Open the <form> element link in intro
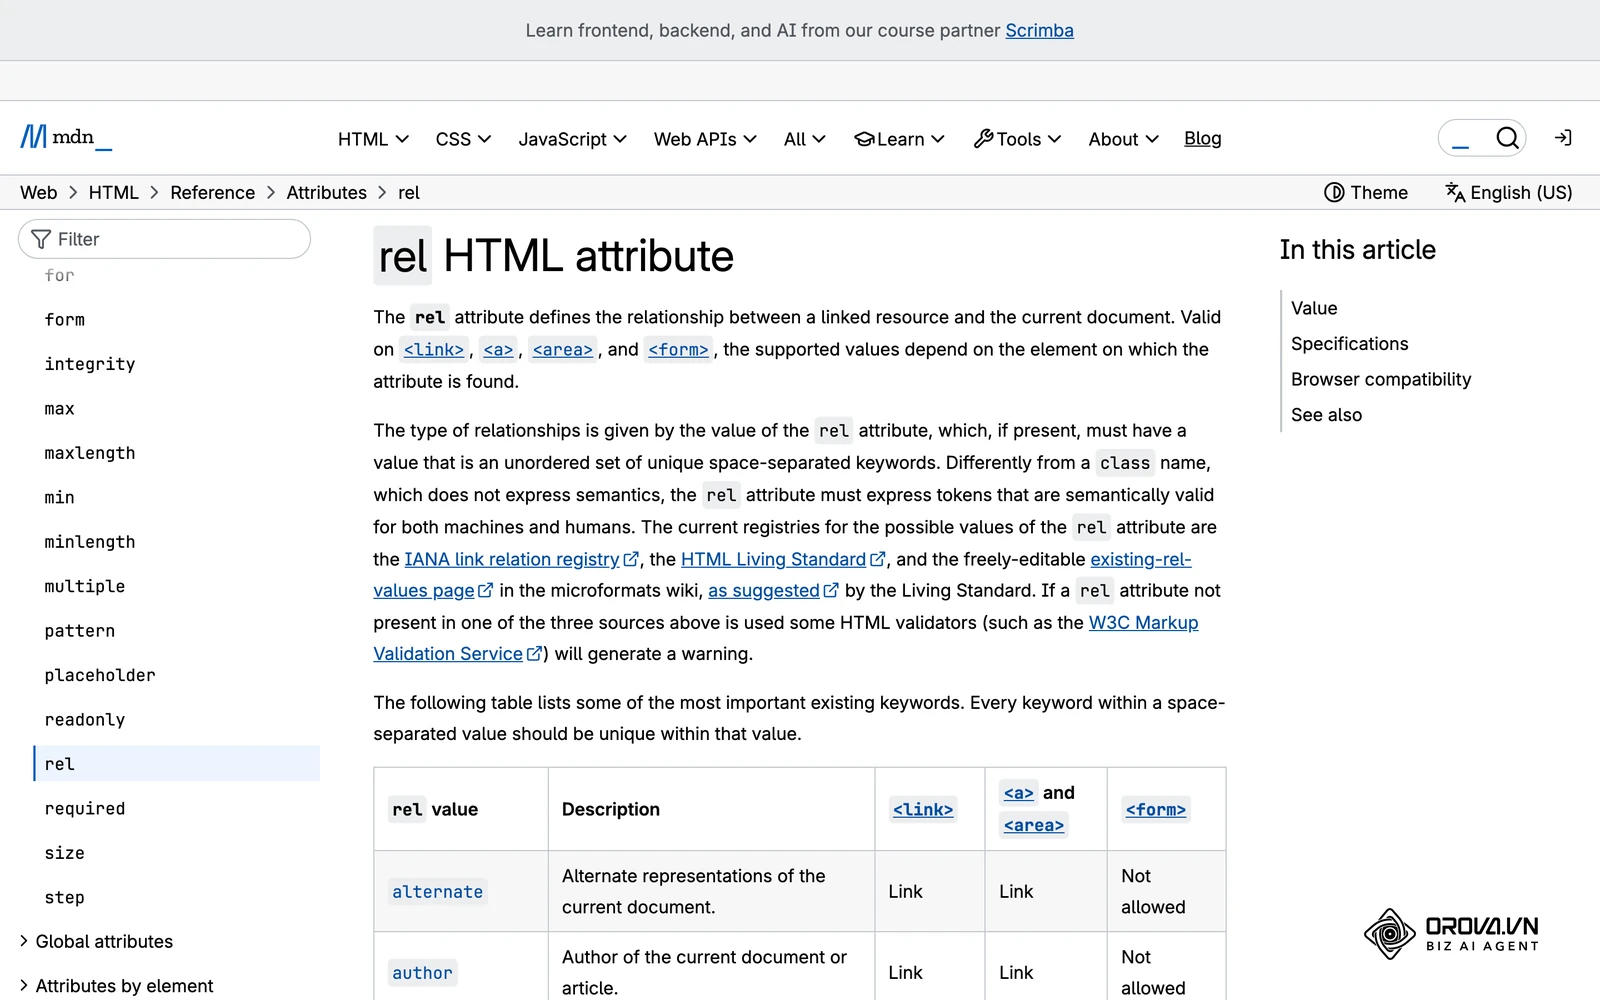 click(x=678, y=349)
